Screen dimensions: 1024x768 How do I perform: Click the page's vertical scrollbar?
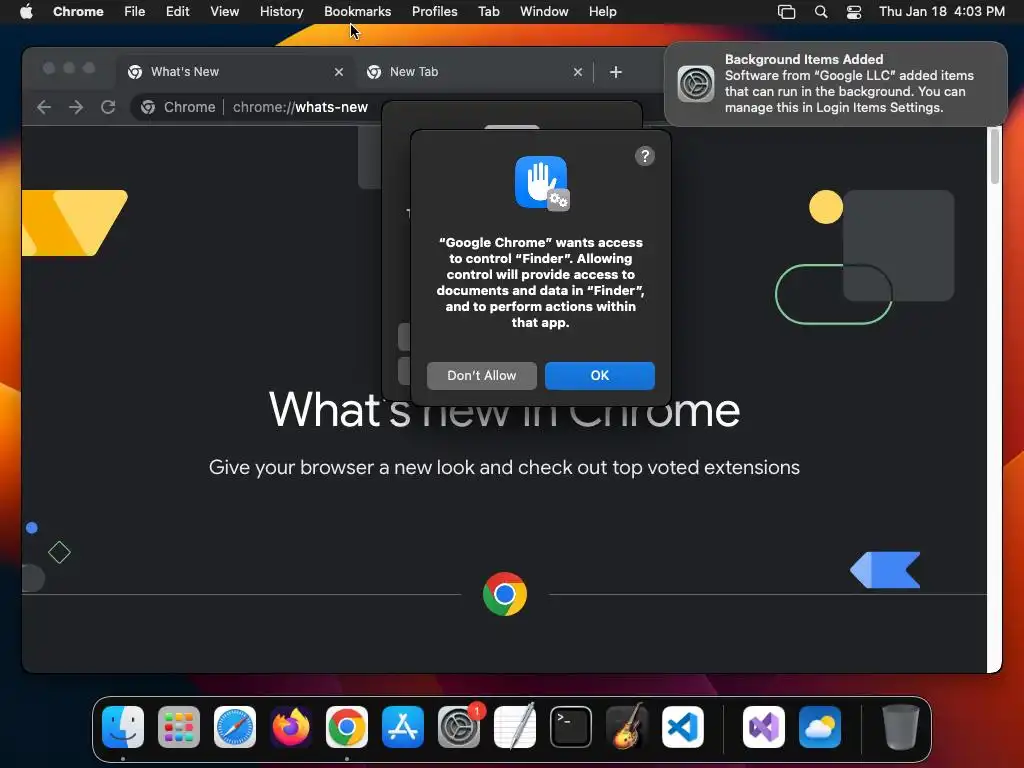[x=995, y=157]
